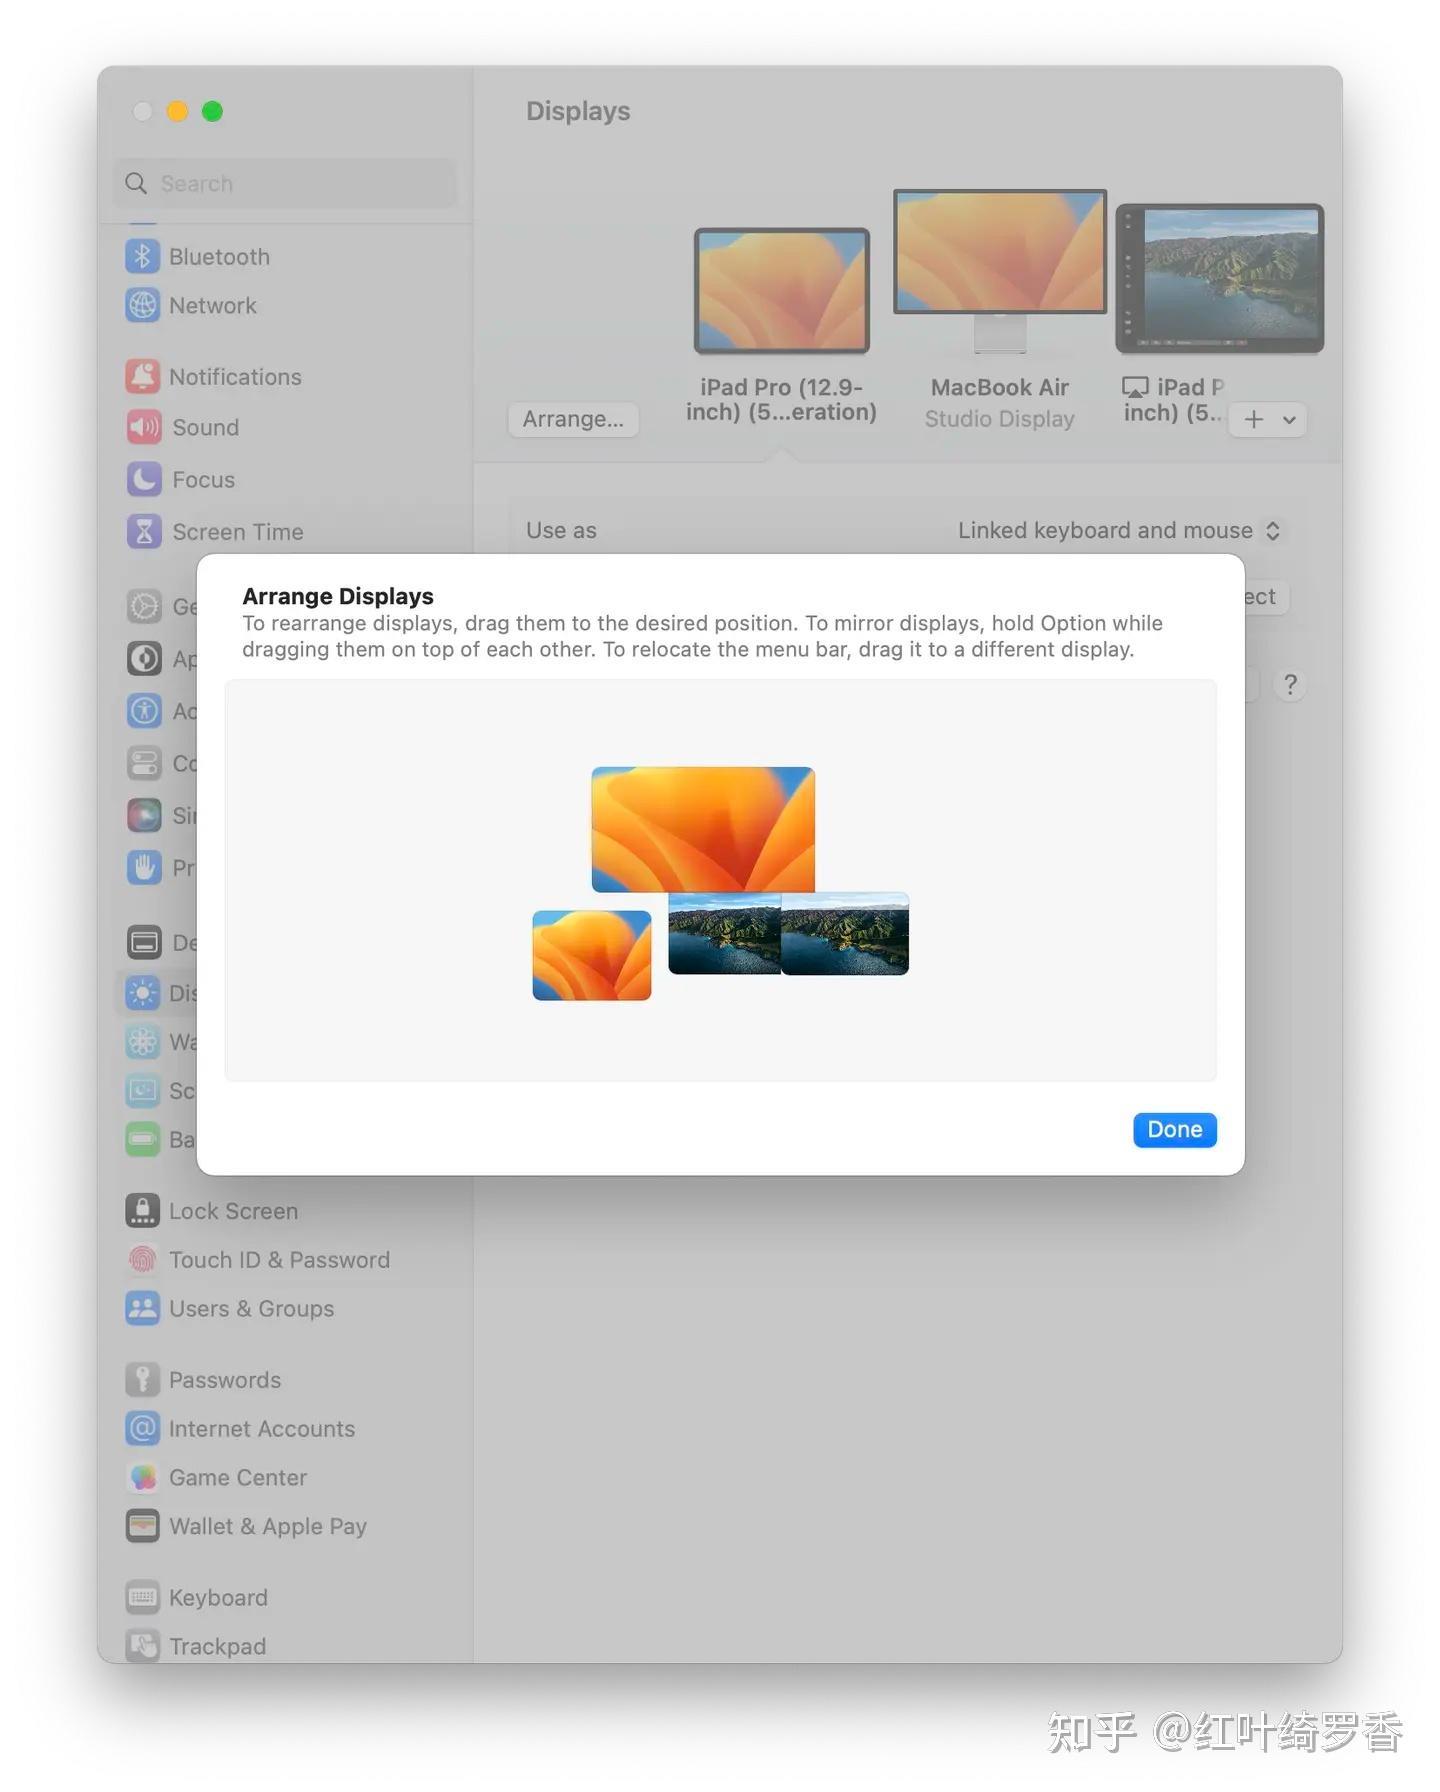Open Lock Screen settings icon

142,1210
